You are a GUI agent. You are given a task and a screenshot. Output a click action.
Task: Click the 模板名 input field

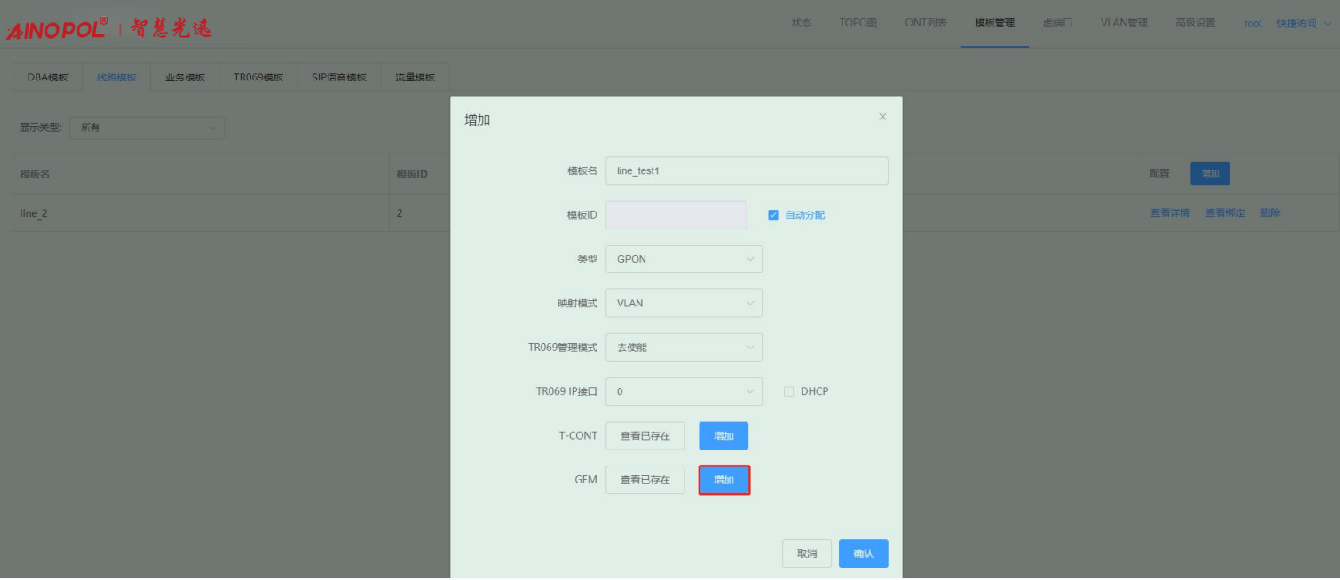(746, 171)
